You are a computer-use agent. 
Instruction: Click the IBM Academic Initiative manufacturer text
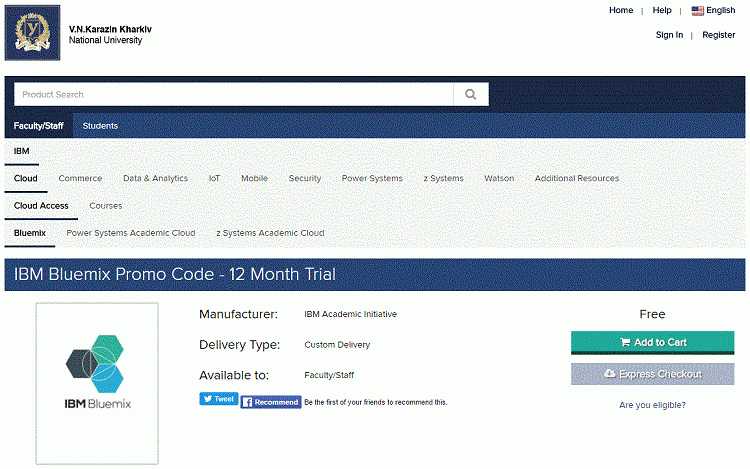tap(351, 314)
